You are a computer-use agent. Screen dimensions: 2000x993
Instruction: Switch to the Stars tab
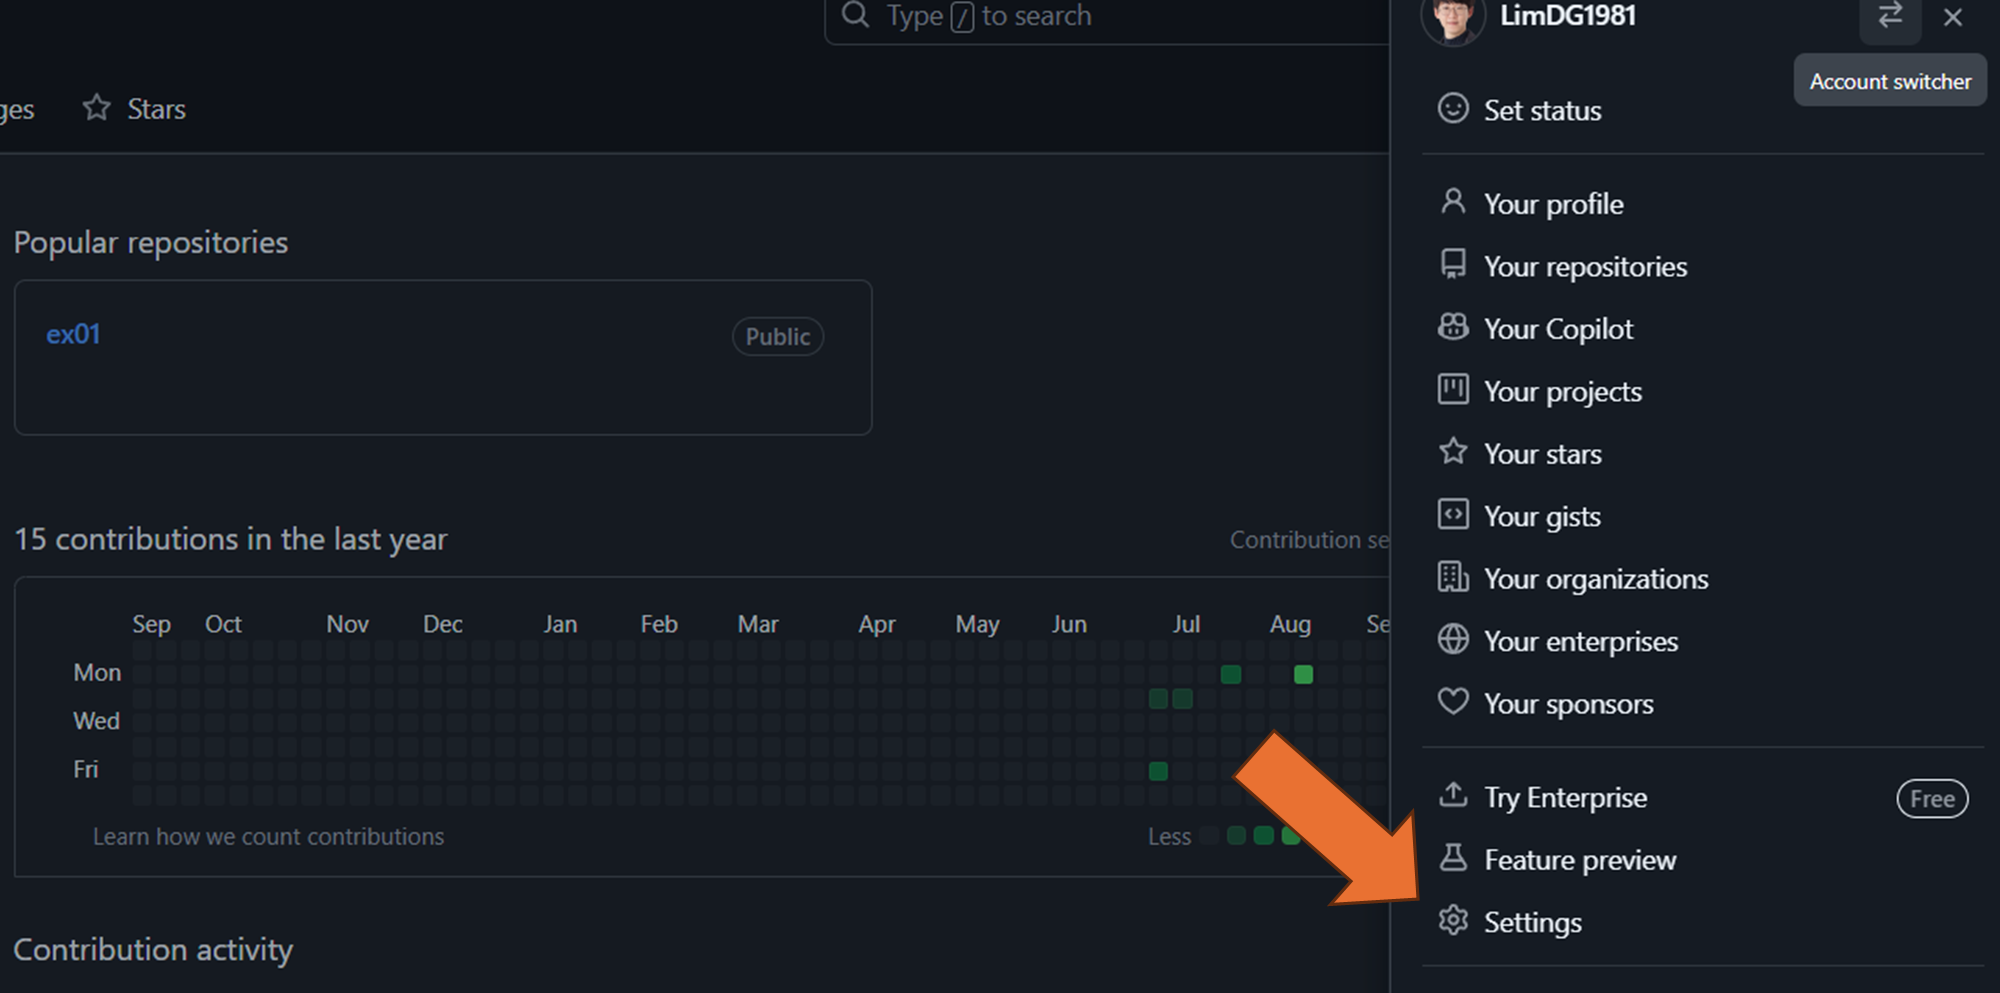[135, 108]
